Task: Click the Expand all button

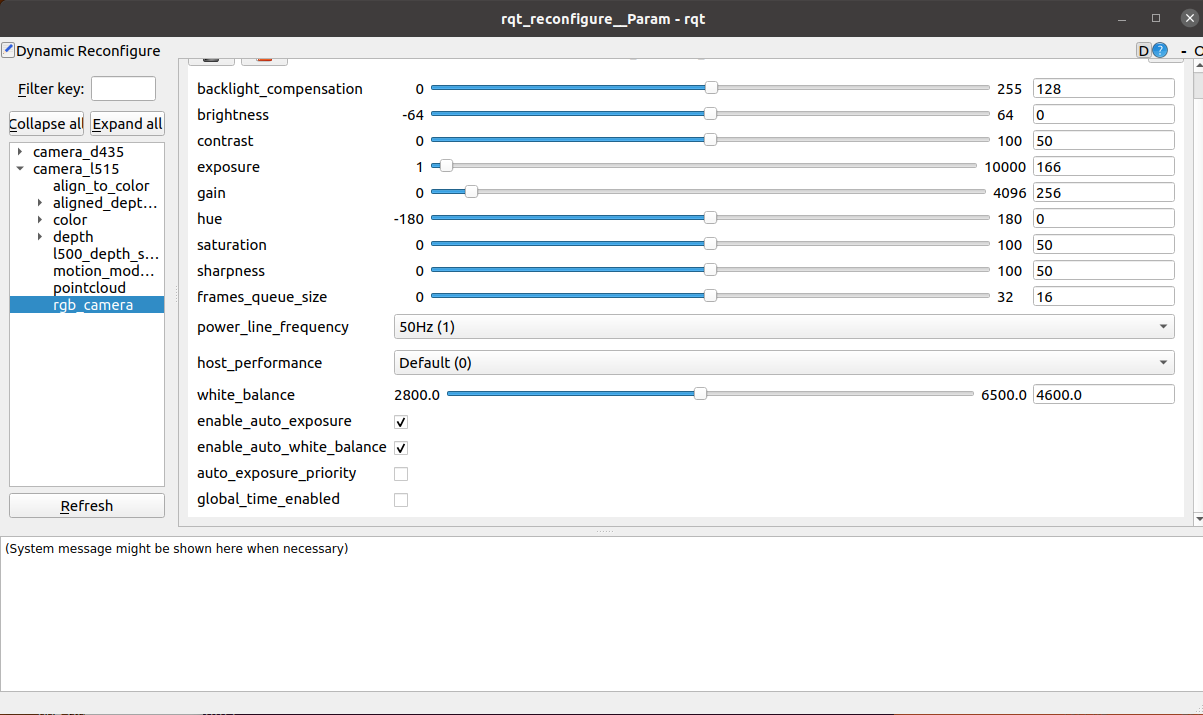Action: pos(127,123)
